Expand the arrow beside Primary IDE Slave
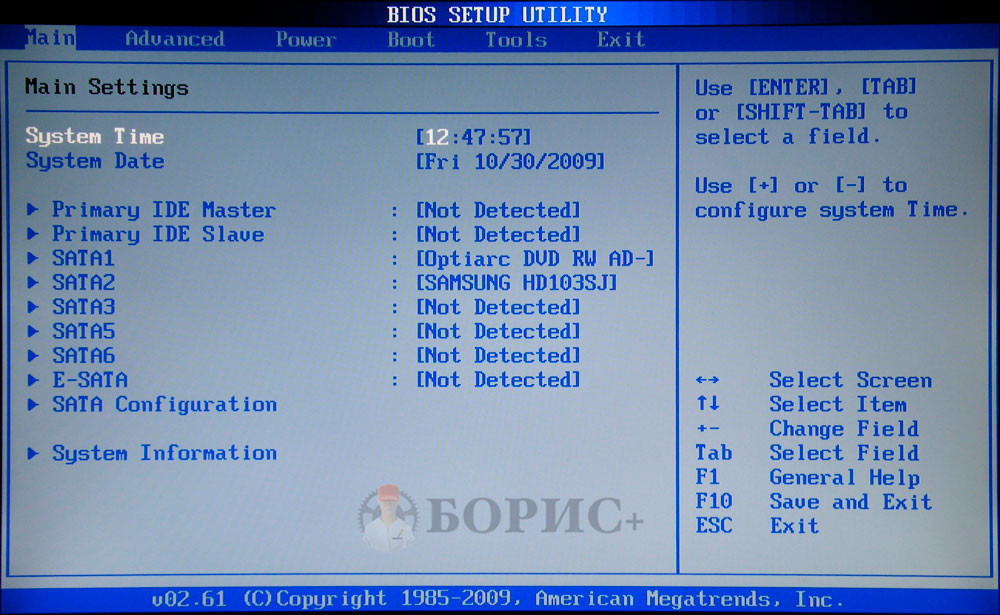1000x615 pixels. [x=33, y=233]
